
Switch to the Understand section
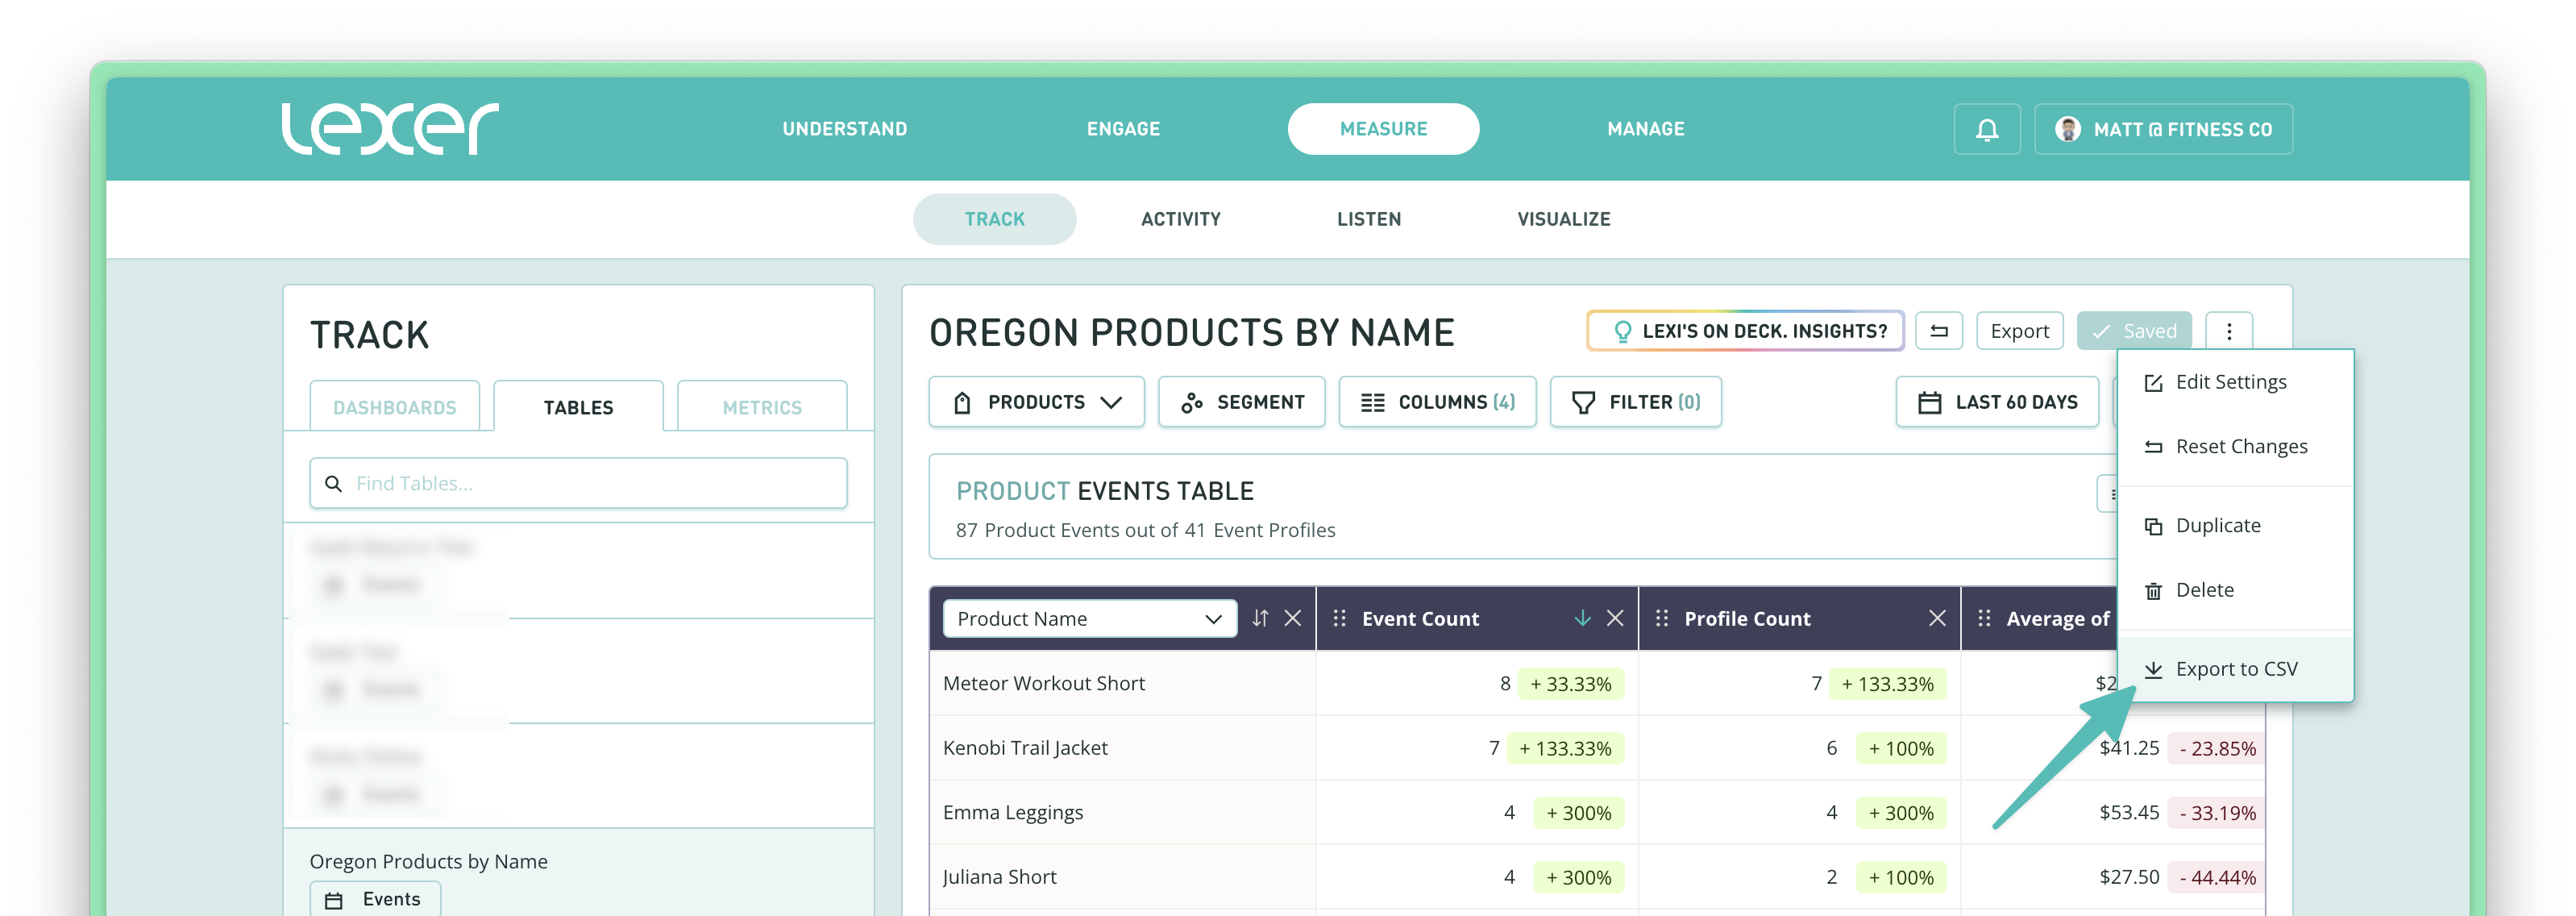(x=844, y=129)
